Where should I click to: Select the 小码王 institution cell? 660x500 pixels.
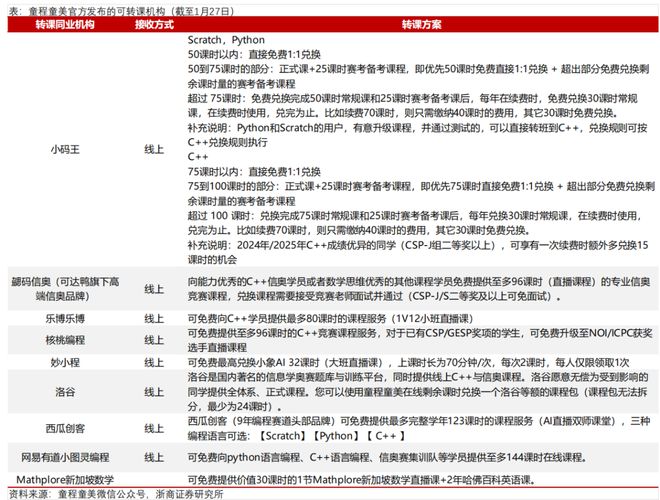(x=65, y=149)
